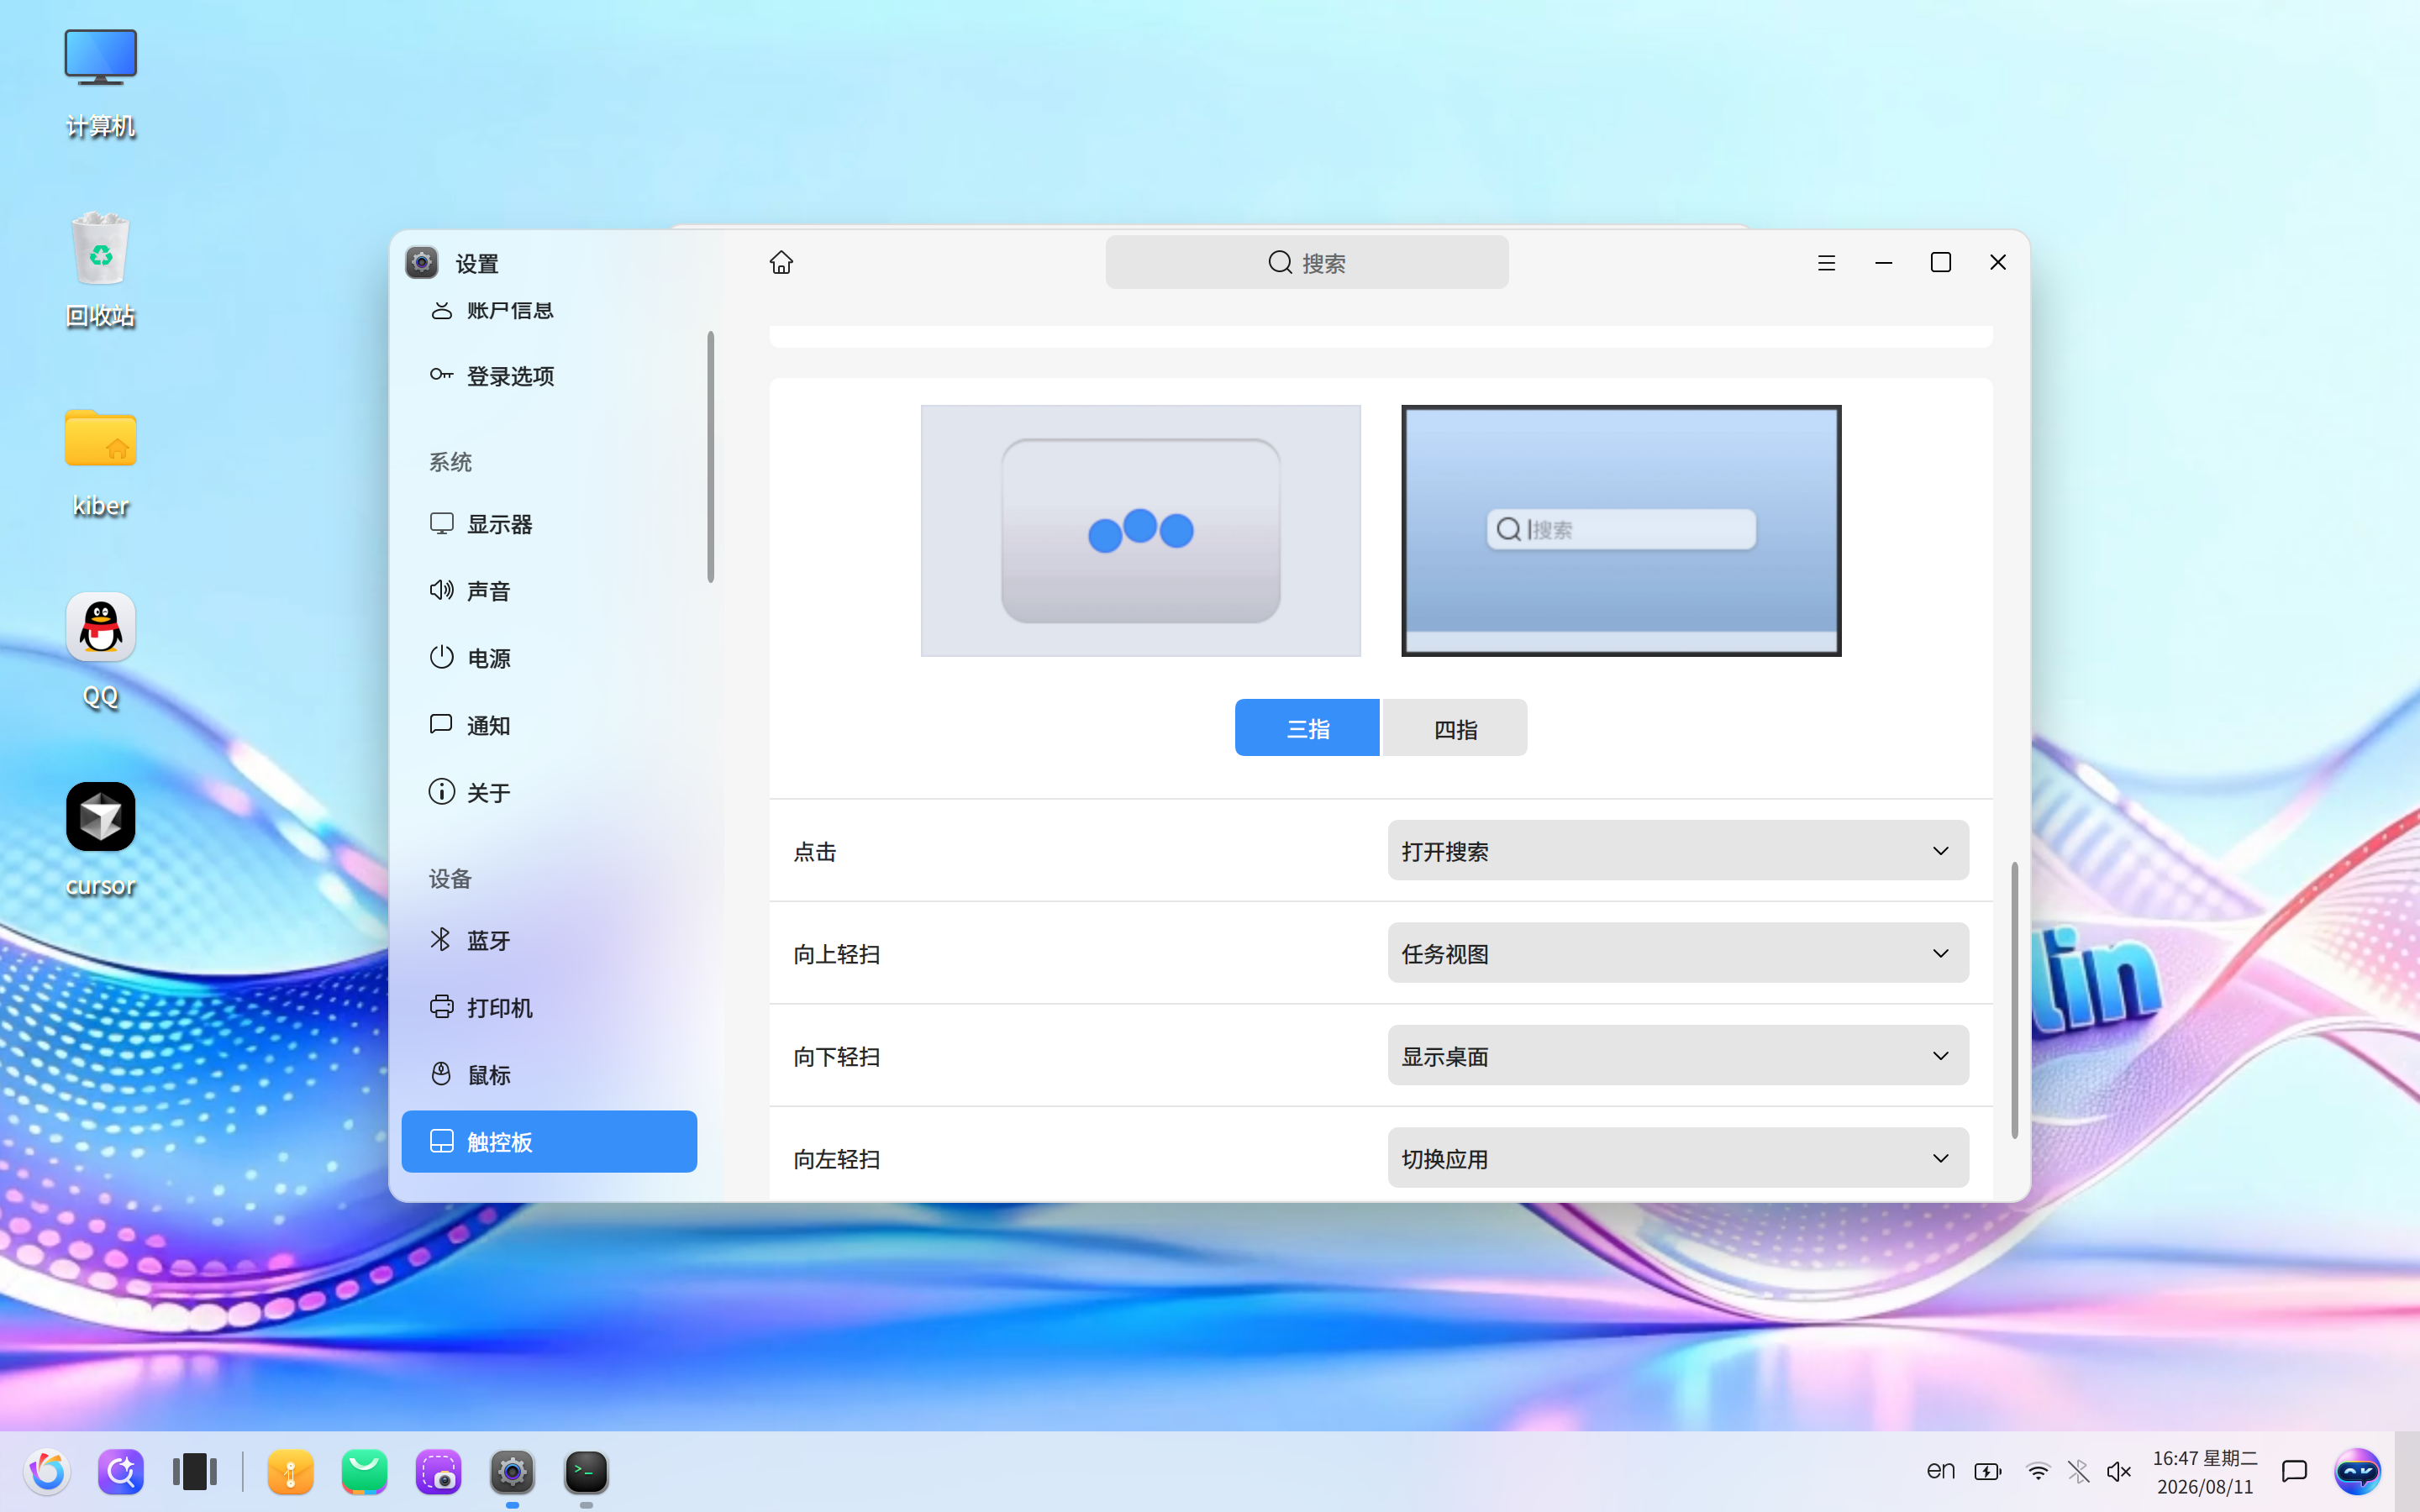Click the search screen preview thumbnail
The height and width of the screenshot is (1512, 2420).
coord(1621,531)
